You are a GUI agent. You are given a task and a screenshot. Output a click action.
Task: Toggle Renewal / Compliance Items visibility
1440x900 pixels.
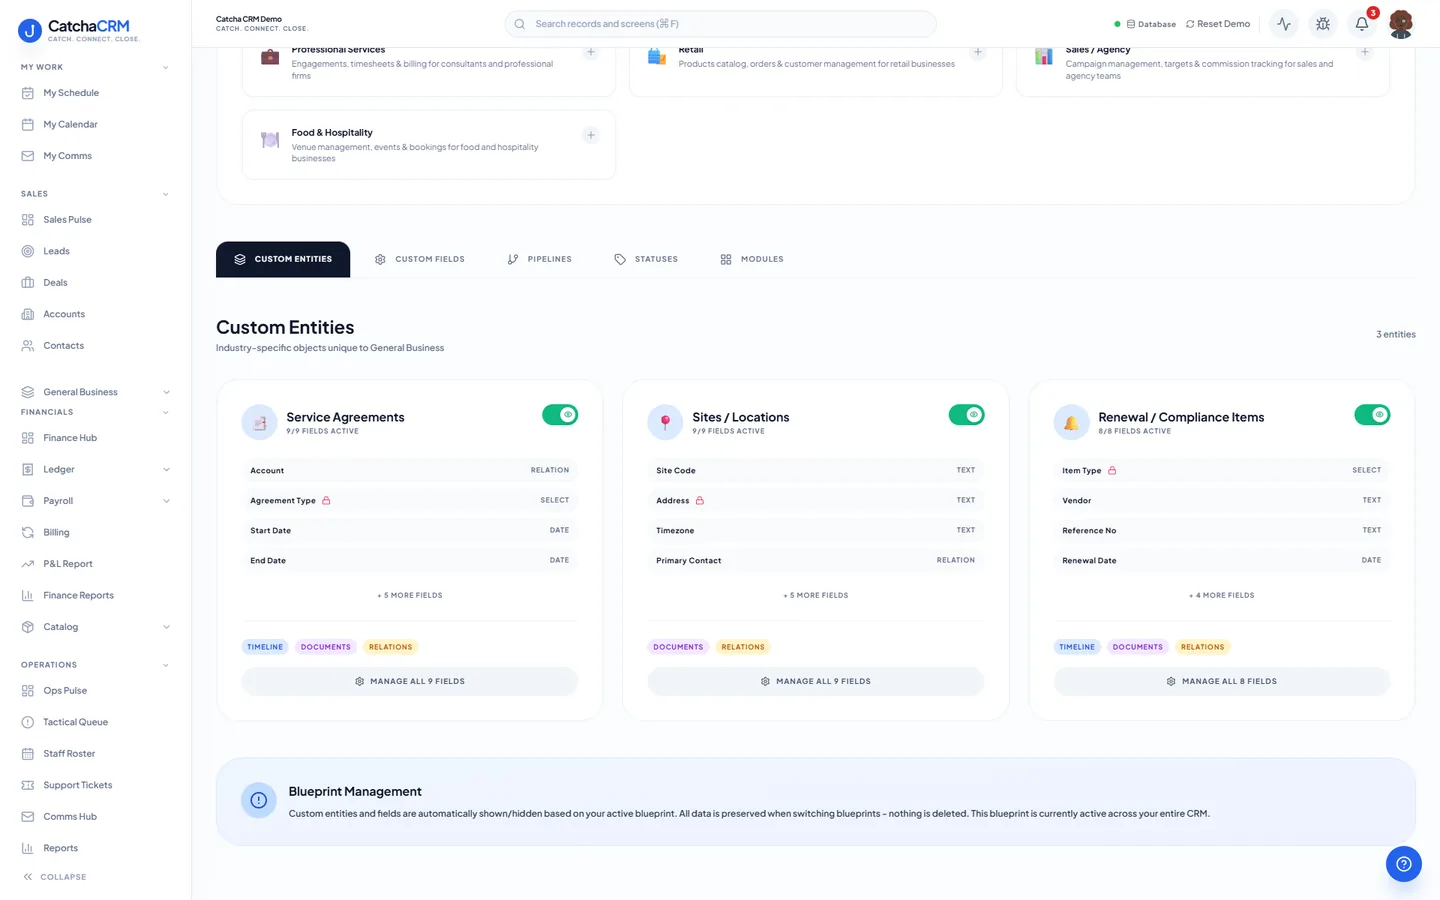(x=1372, y=415)
